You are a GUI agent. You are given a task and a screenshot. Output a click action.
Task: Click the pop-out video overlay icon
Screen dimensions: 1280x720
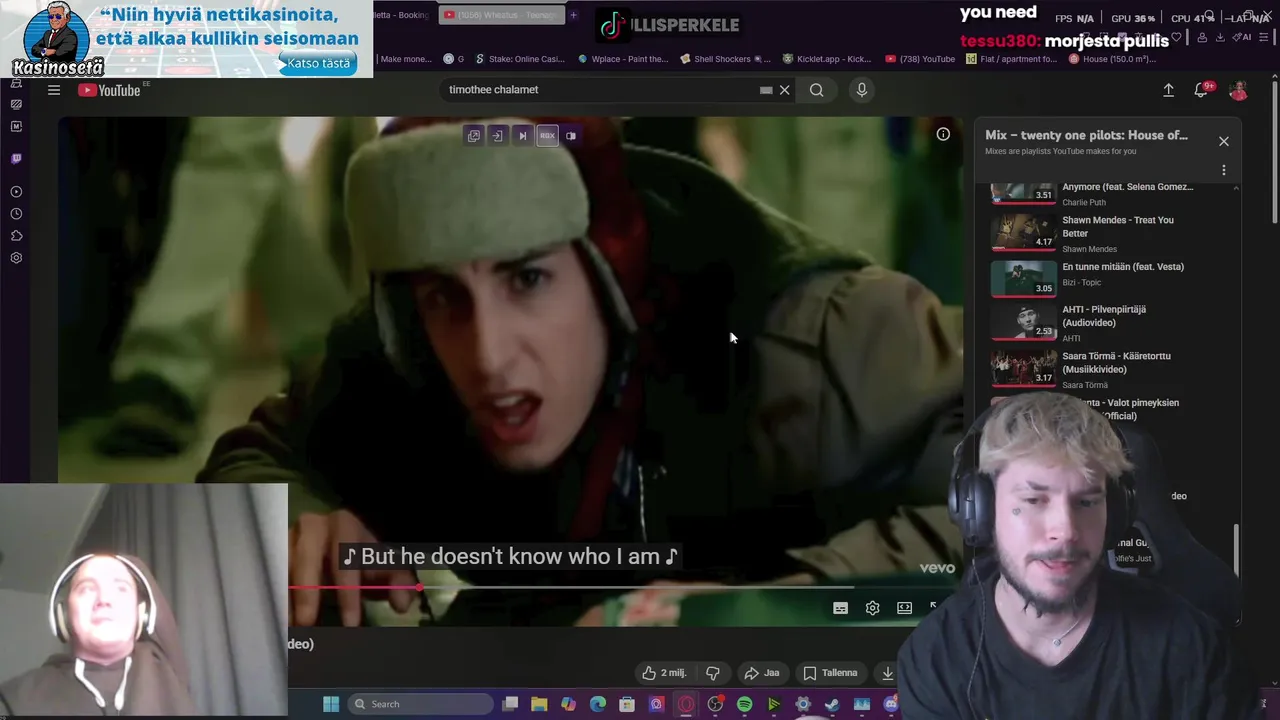tap(474, 136)
